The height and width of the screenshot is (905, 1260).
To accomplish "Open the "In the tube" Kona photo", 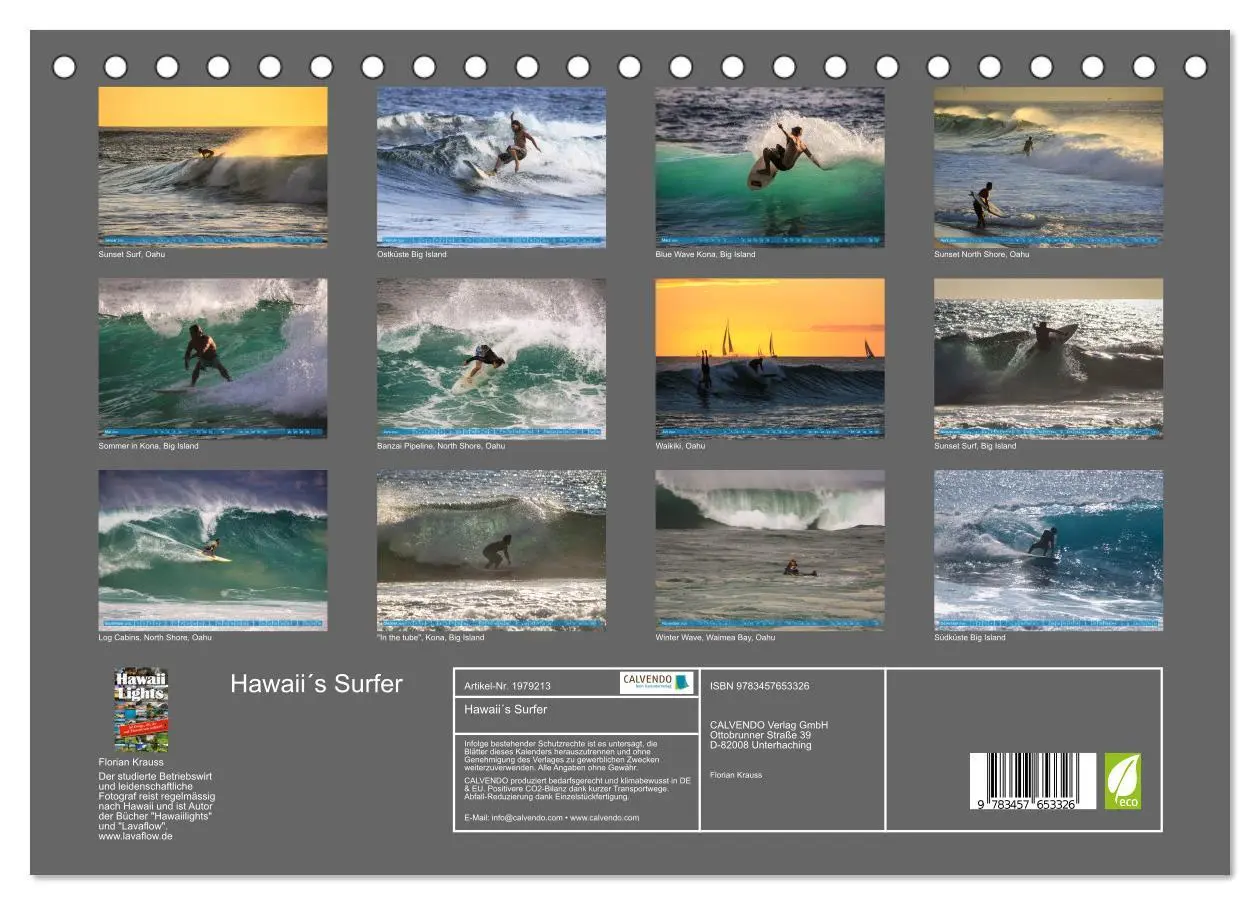I will pyautogui.click(x=491, y=550).
